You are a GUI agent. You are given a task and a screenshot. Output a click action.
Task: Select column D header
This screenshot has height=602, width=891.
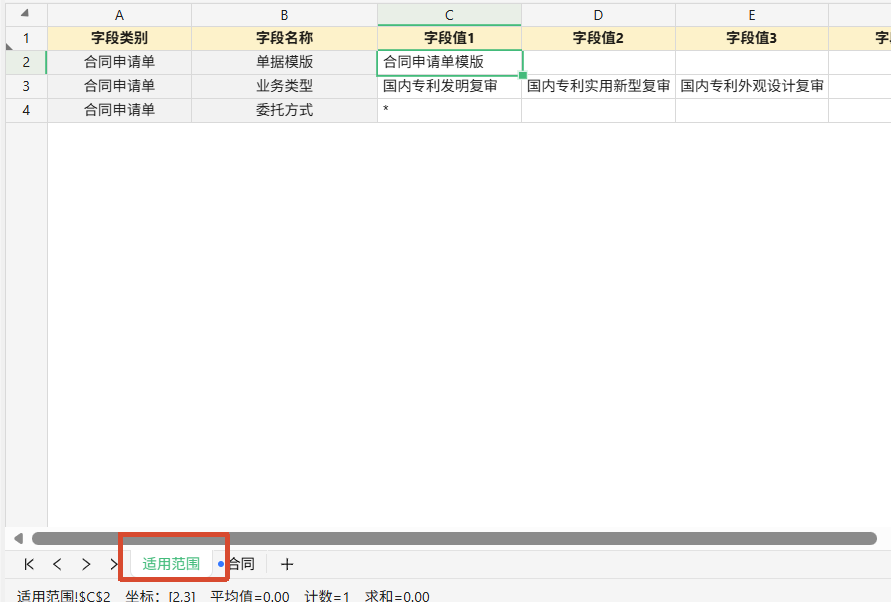tap(598, 15)
